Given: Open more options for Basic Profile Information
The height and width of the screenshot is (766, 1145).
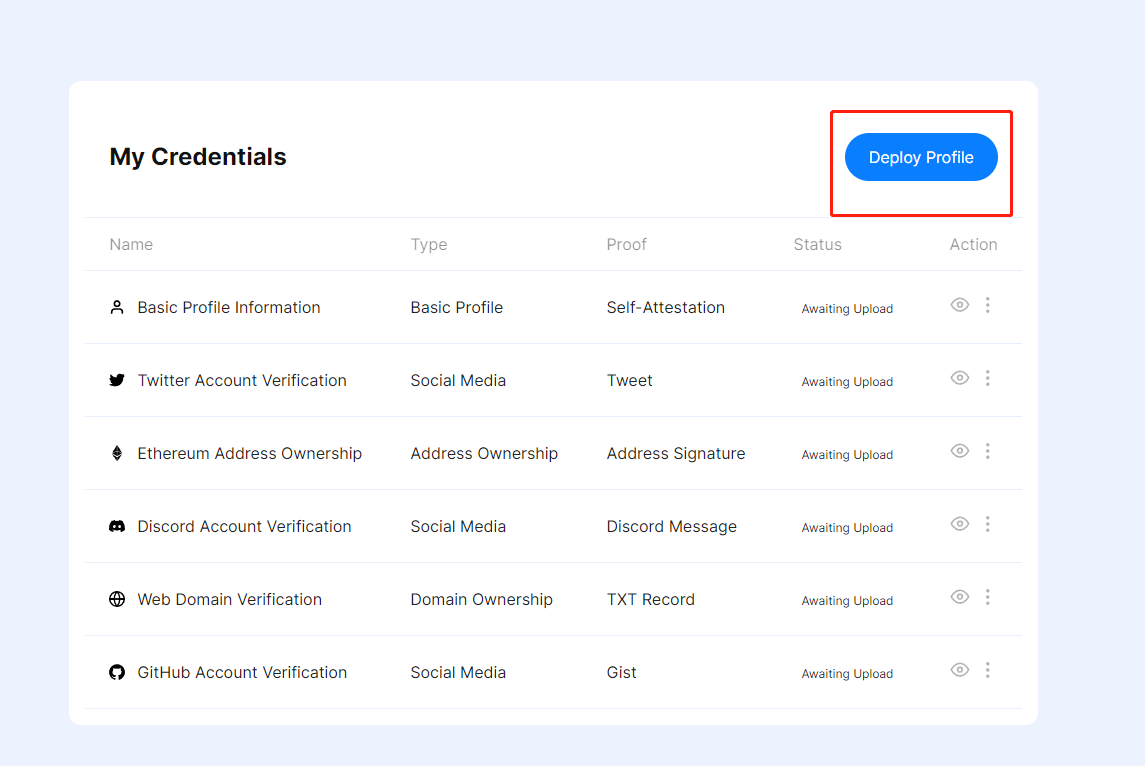Looking at the screenshot, I should [987, 305].
